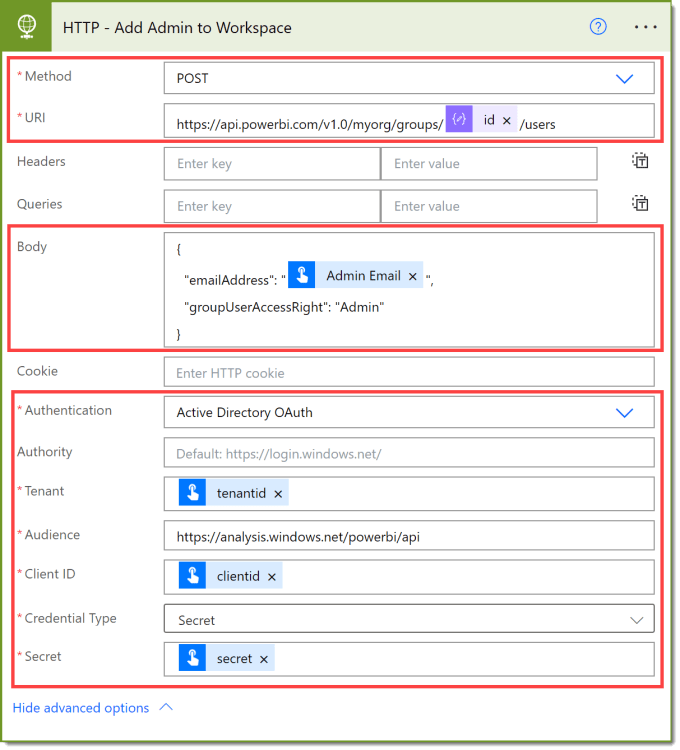This screenshot has width=680, height=750.
Task: Click the clientid token trigger icon
Action: [x=192, y=575]
